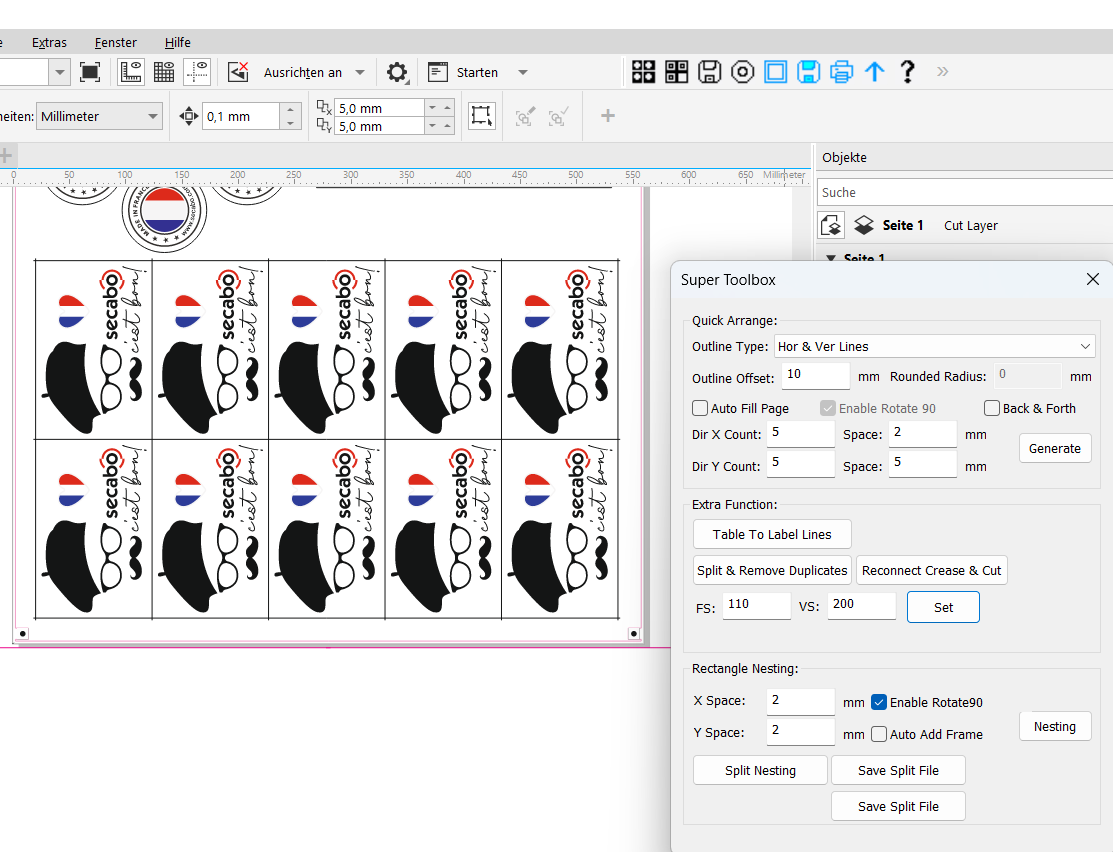Click the blue printer icon

click(x=842, y=72)
